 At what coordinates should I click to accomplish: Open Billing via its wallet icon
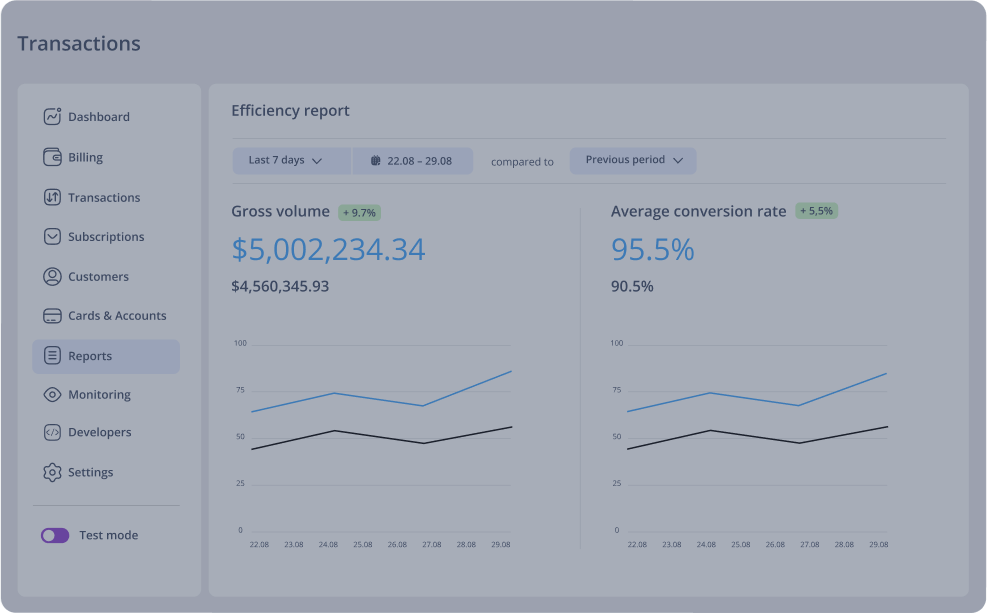click(x=51, y=157)
